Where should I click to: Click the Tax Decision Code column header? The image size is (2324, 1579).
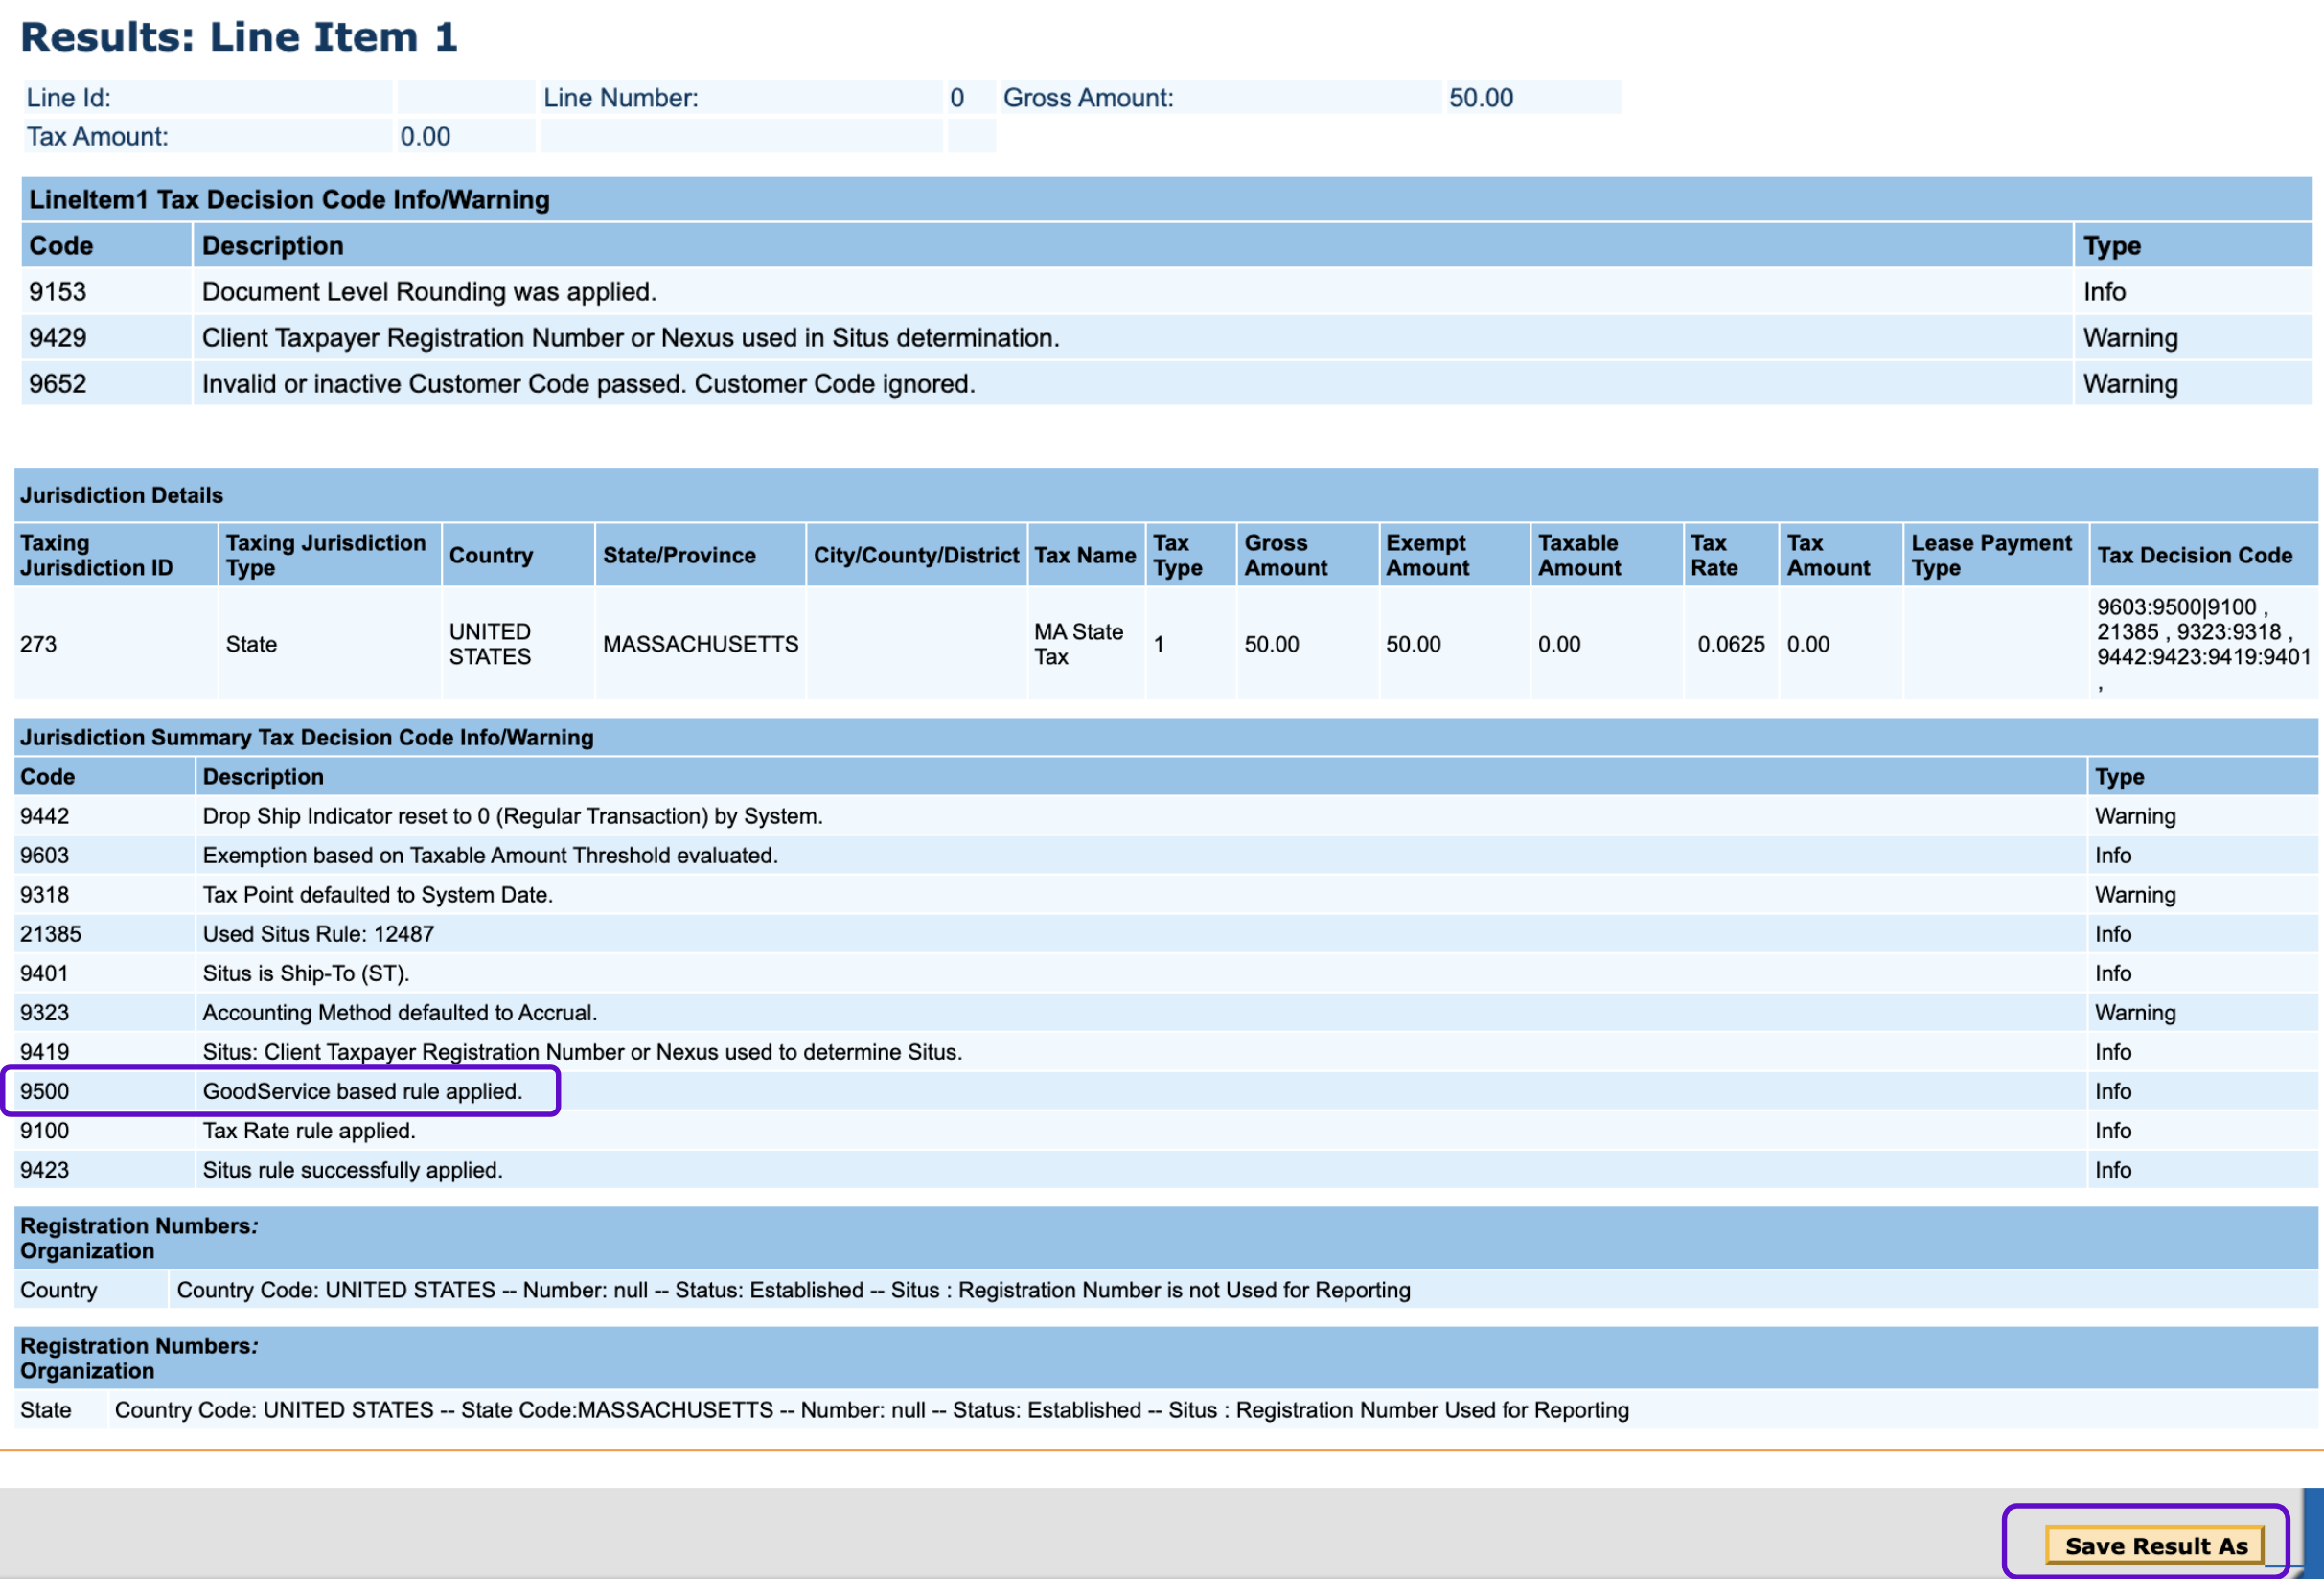click(x=2193, y=555)
